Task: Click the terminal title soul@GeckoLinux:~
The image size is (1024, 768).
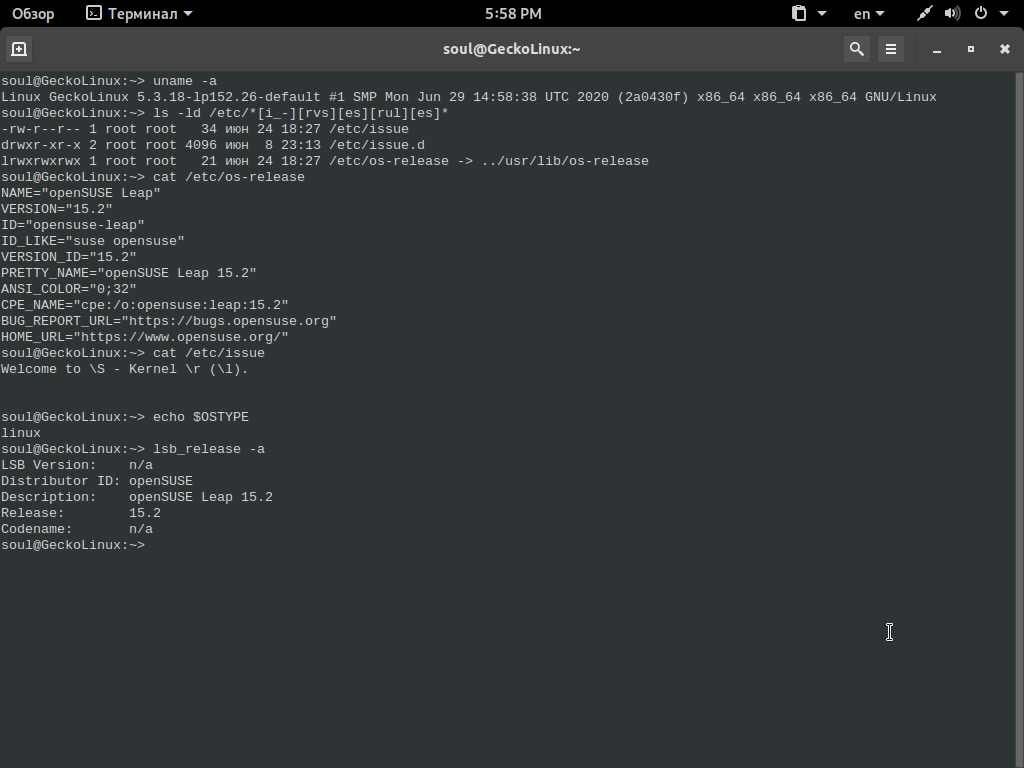Action: coord(511,49)
